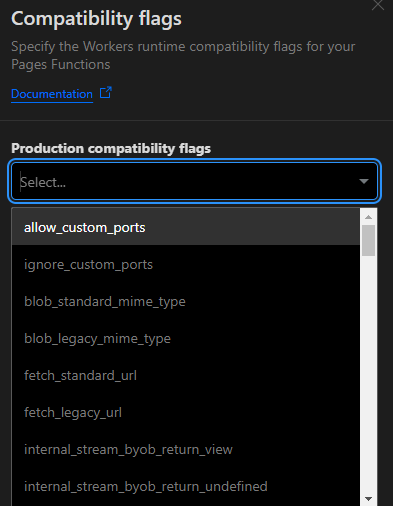Image resolution: width=393 pixels, height=506 pixels.
Task: Choose blob_standard_mime_type option
Action: (186, 301)
